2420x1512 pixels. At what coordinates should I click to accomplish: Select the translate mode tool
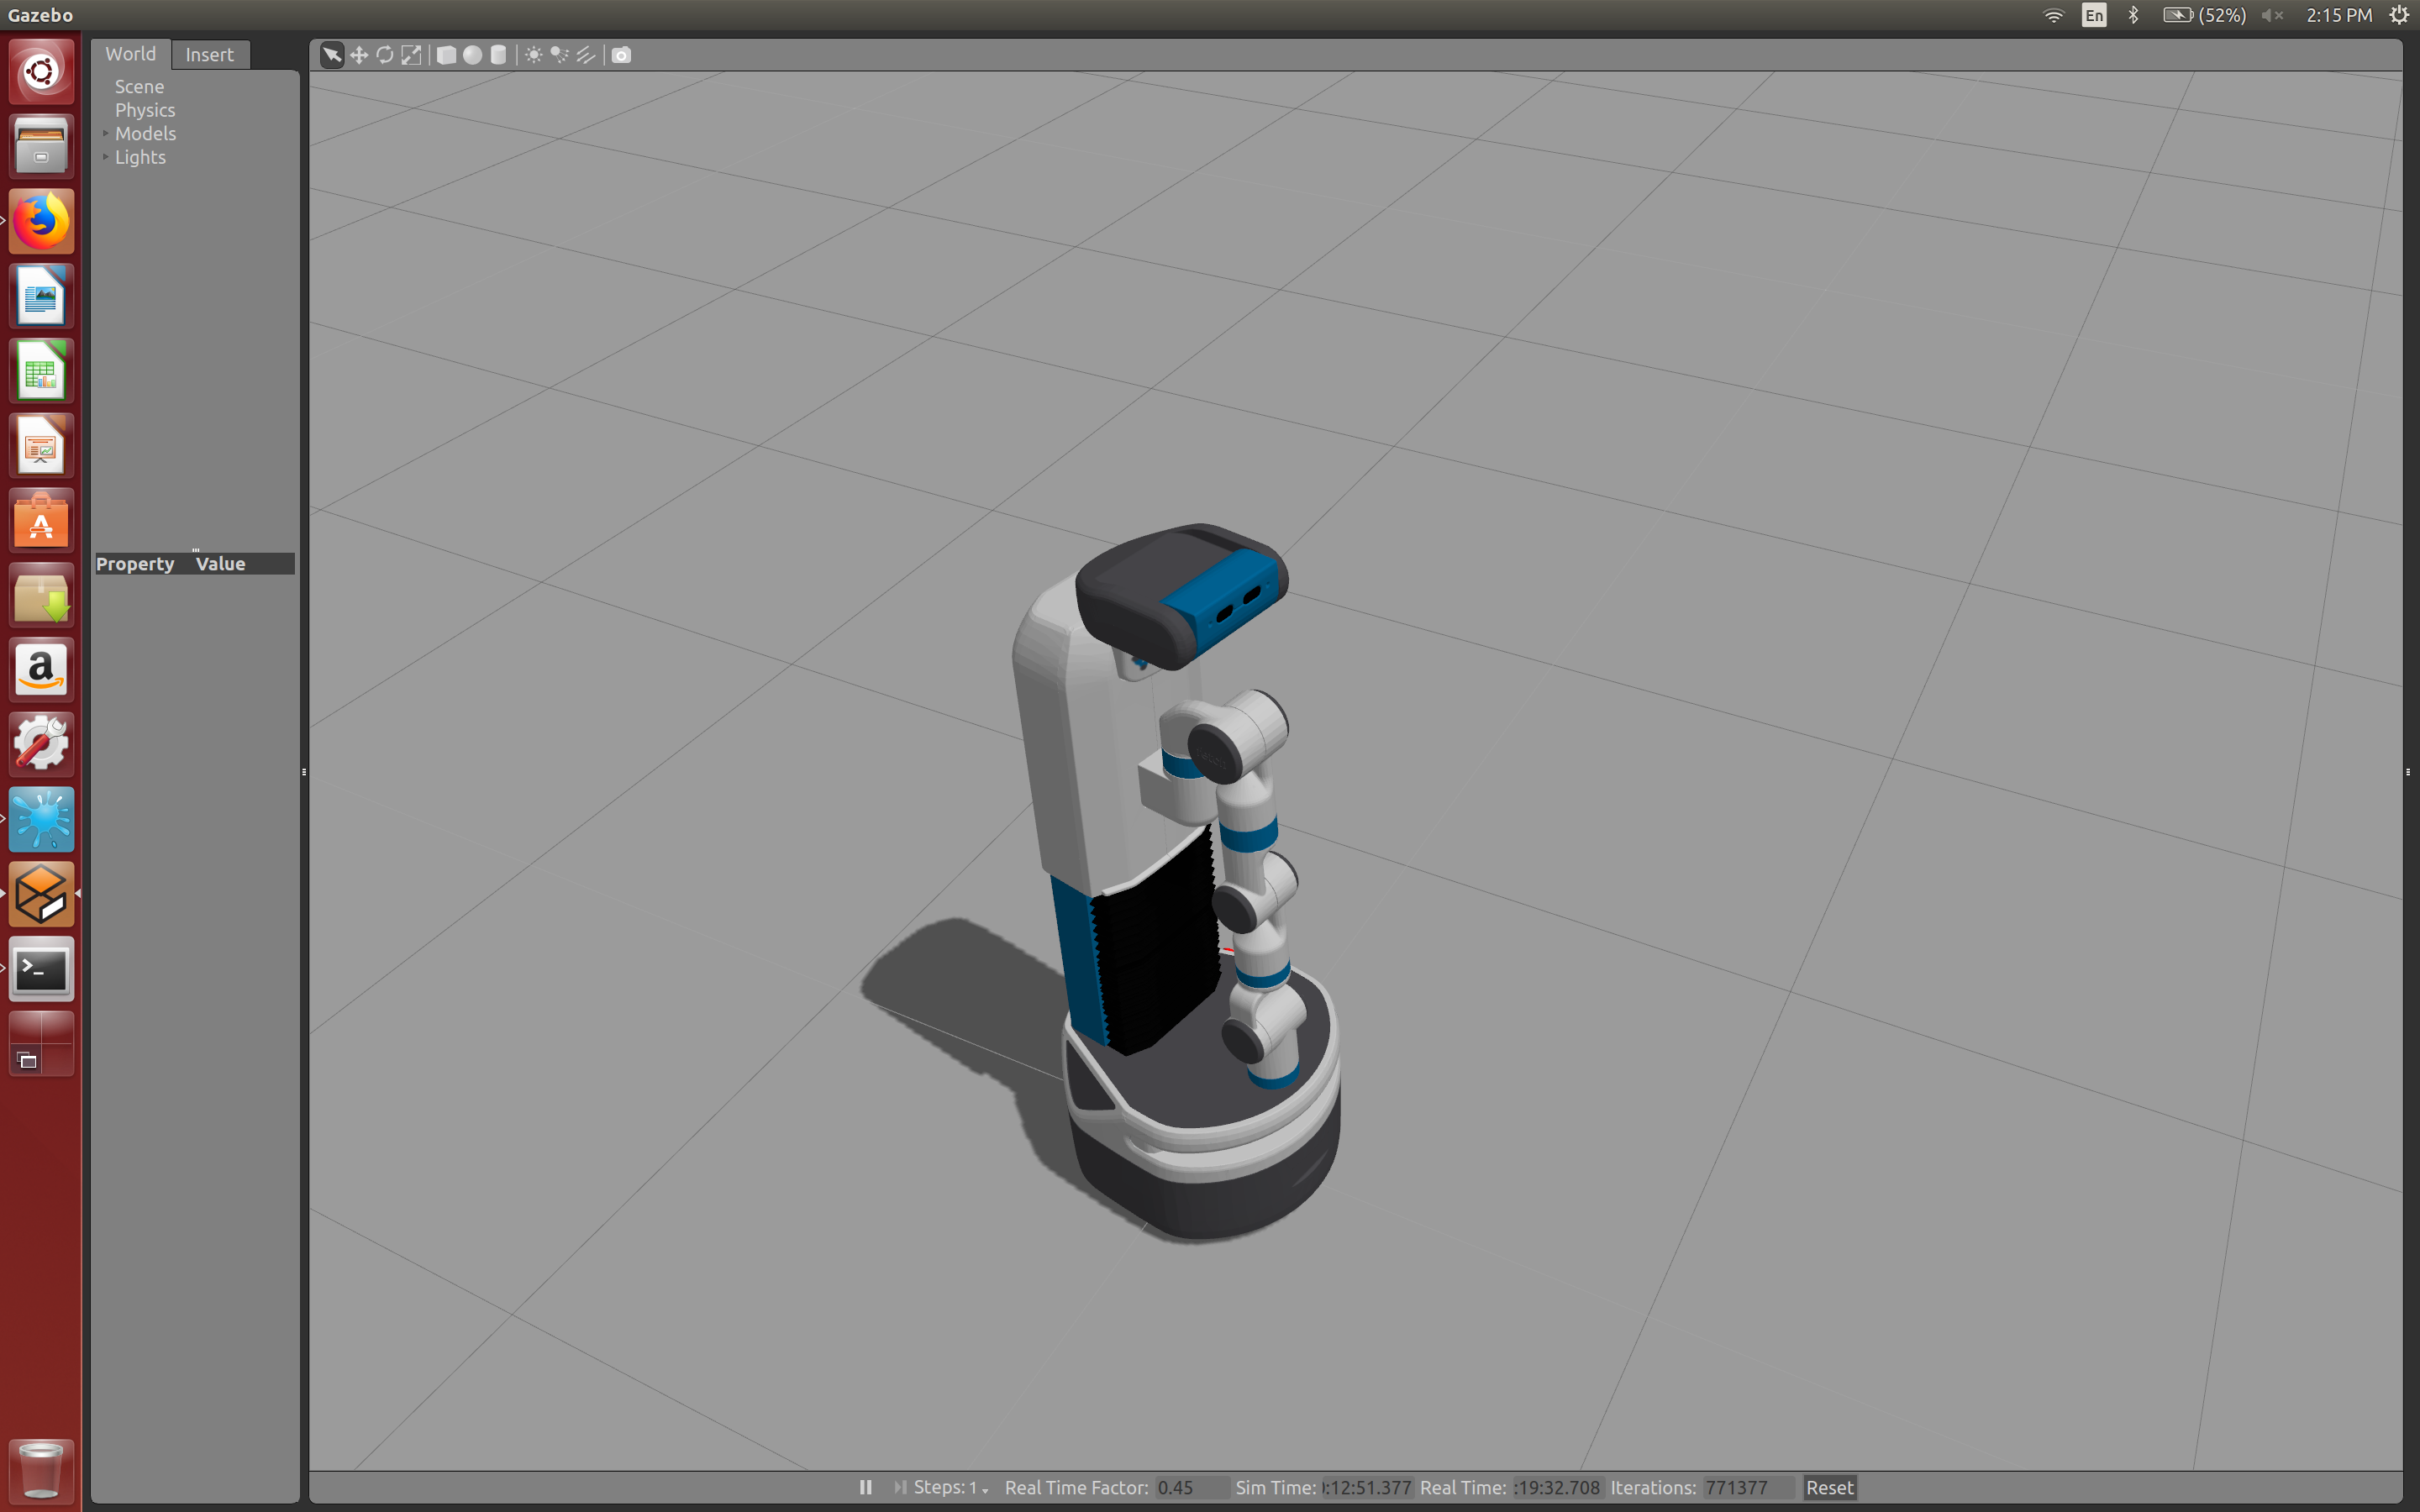(359, 55)
